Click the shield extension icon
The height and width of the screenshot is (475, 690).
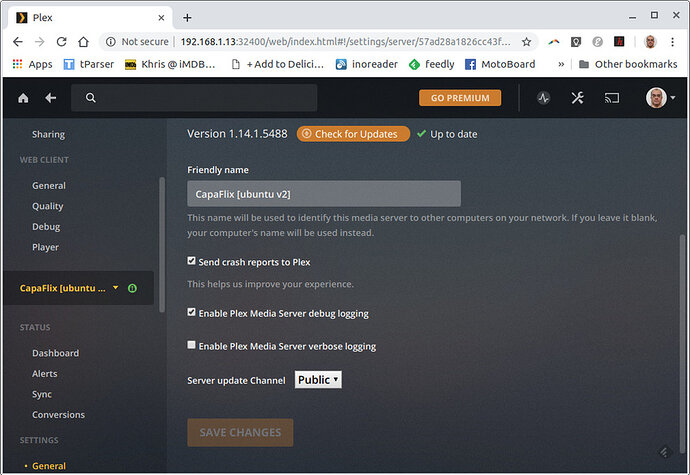pos(576,42)
